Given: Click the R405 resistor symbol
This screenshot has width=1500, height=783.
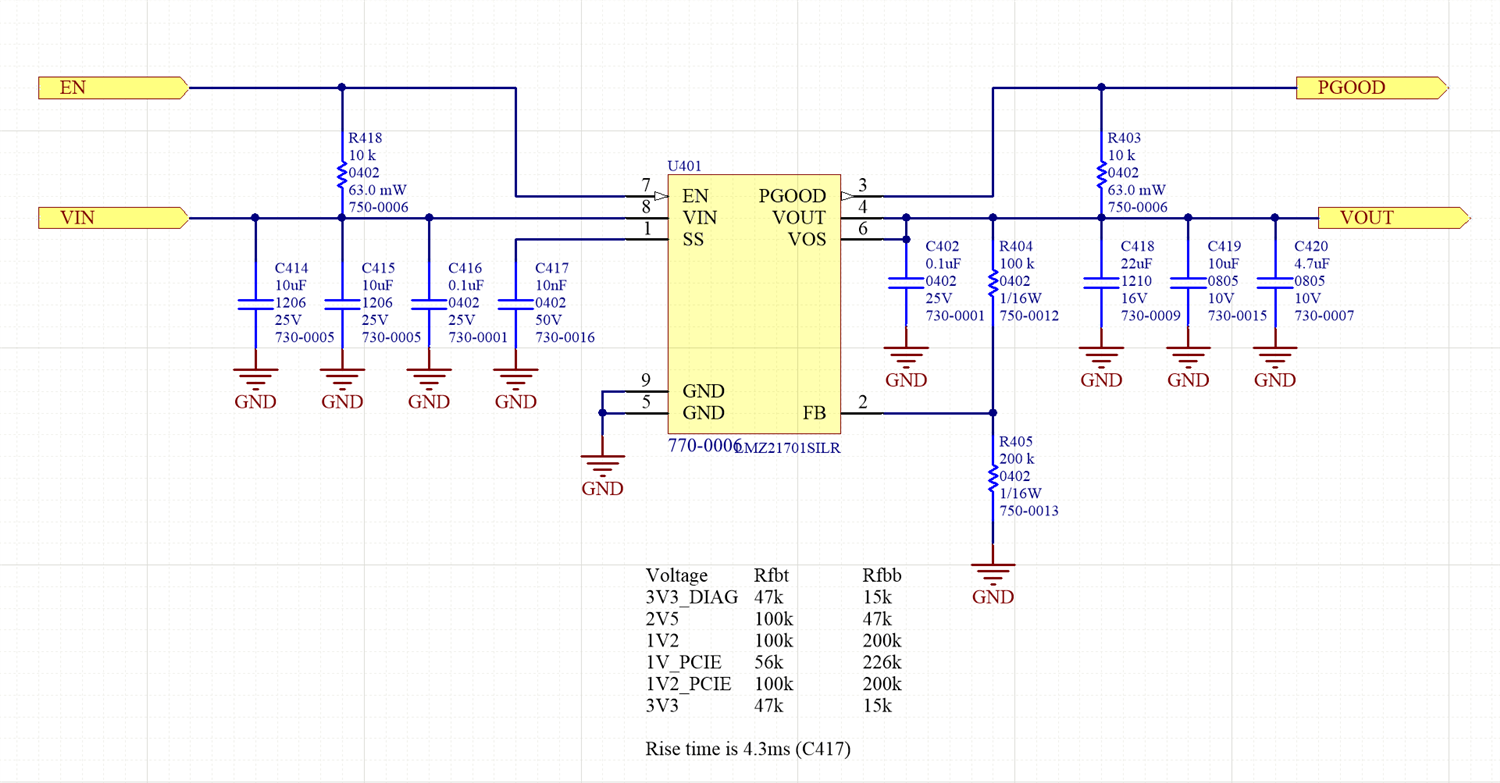Looking at the screenshot, I should click(993, 478).
